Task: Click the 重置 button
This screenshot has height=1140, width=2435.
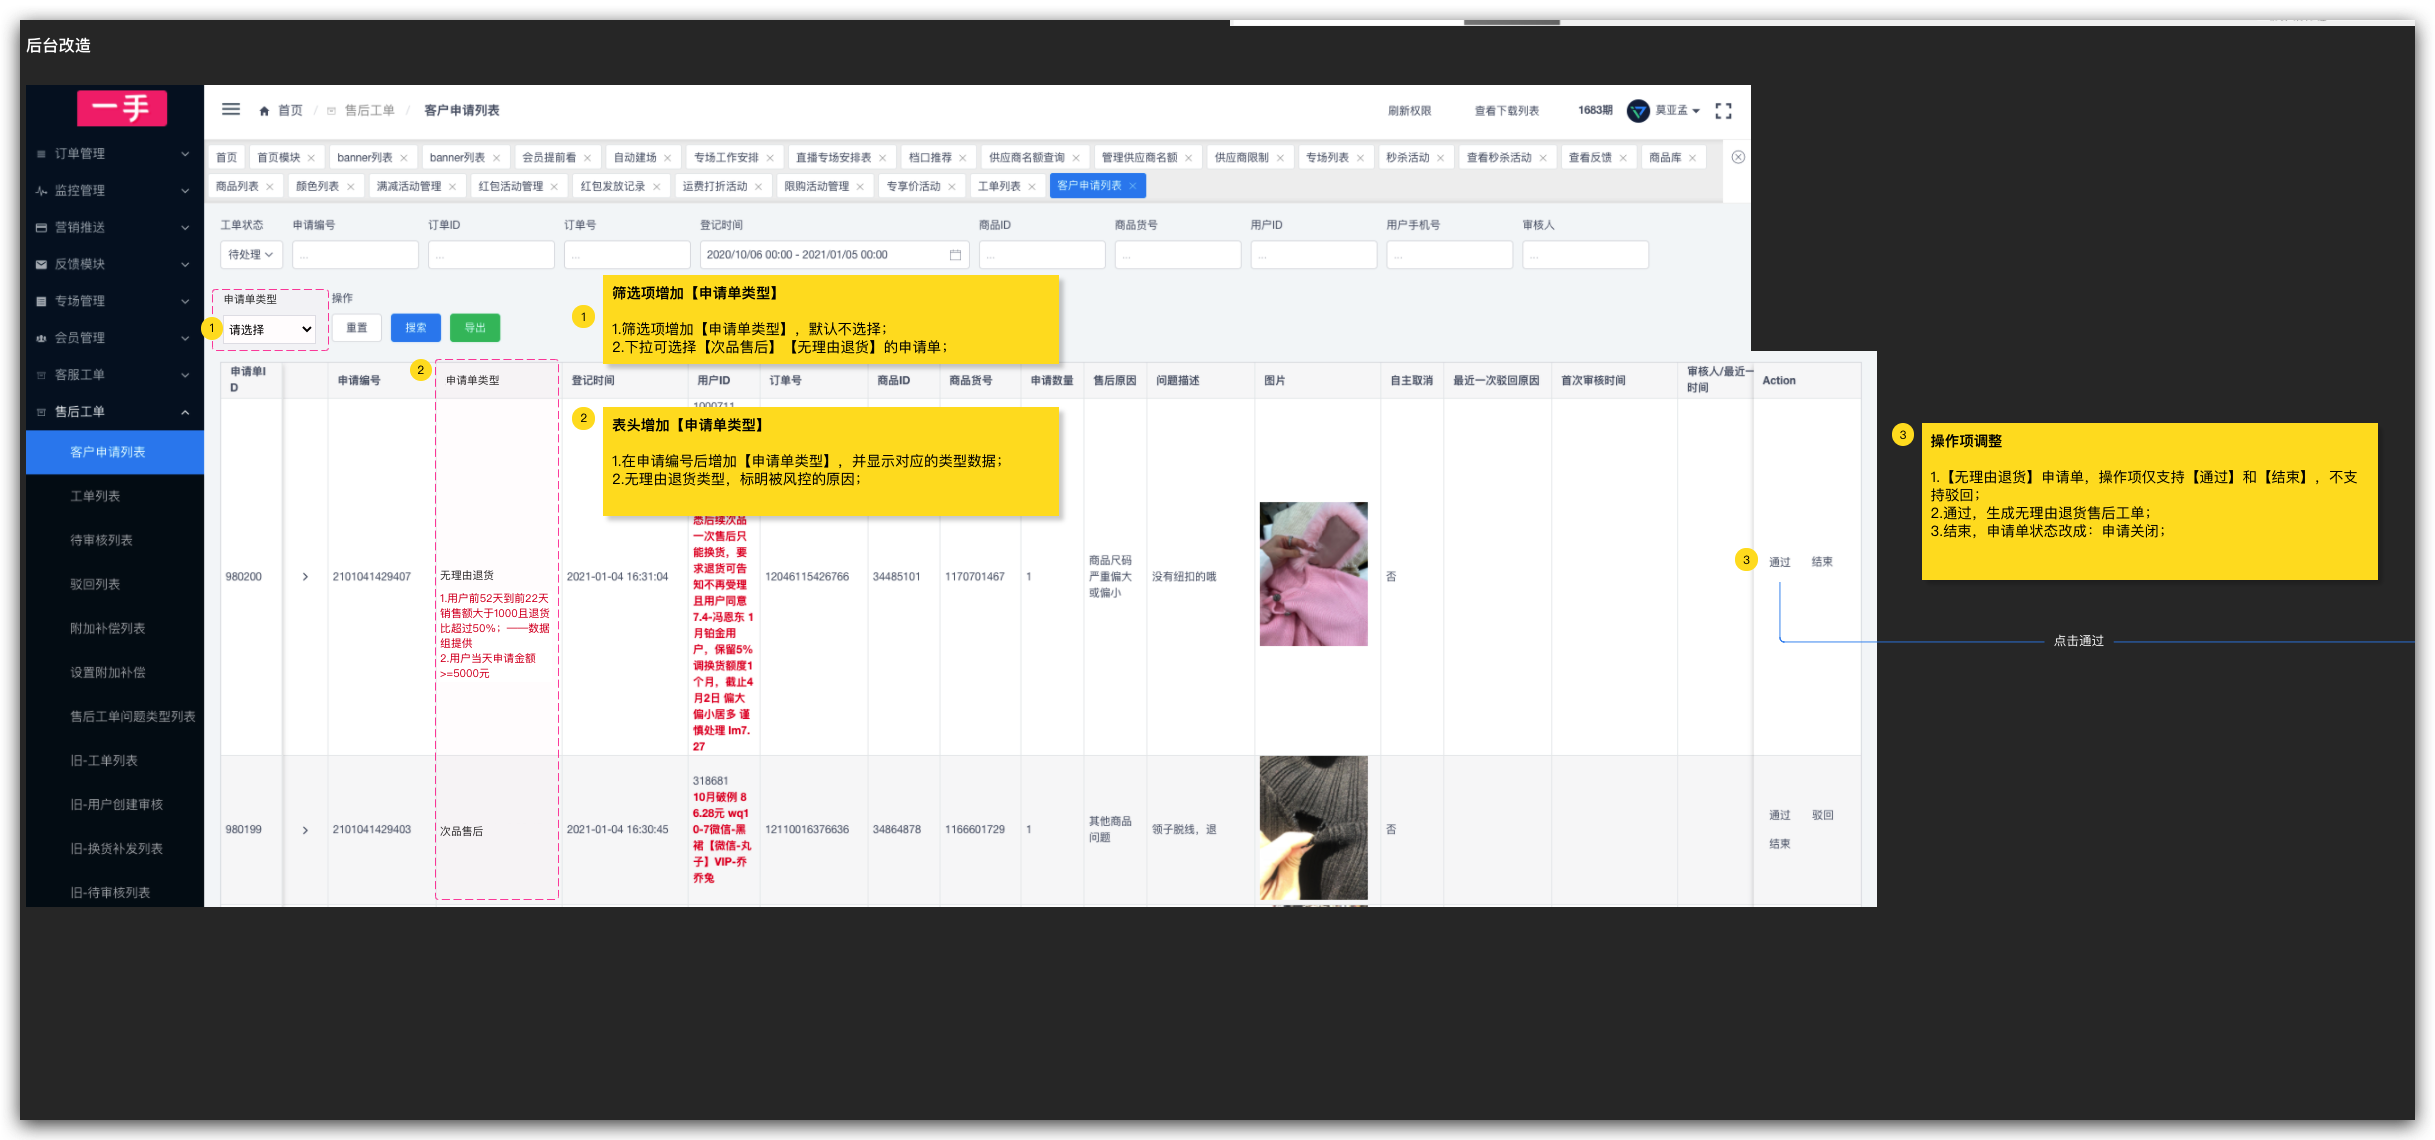Action: pyautogui.click(x=357, y=328)
